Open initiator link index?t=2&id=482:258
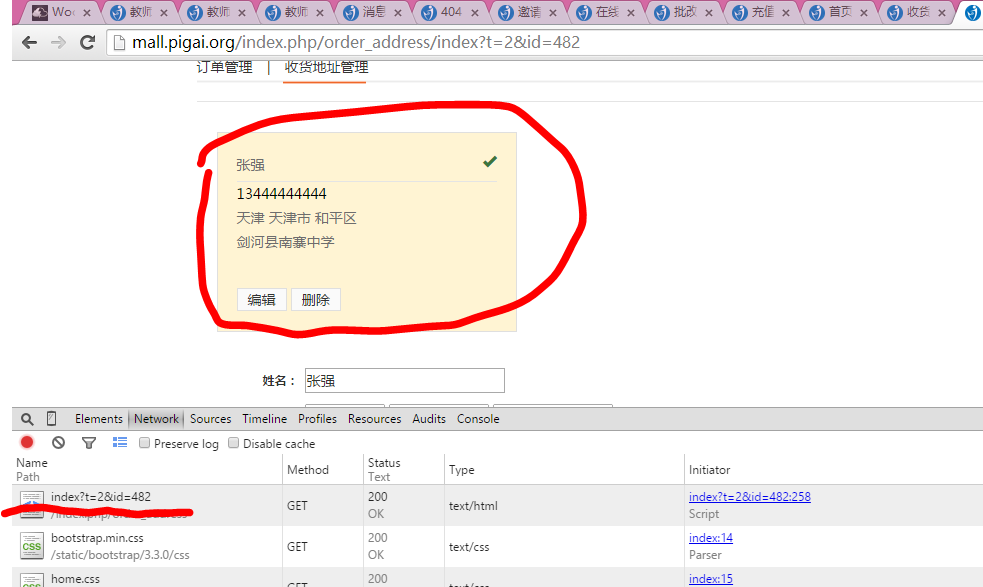 click(750, 497)
